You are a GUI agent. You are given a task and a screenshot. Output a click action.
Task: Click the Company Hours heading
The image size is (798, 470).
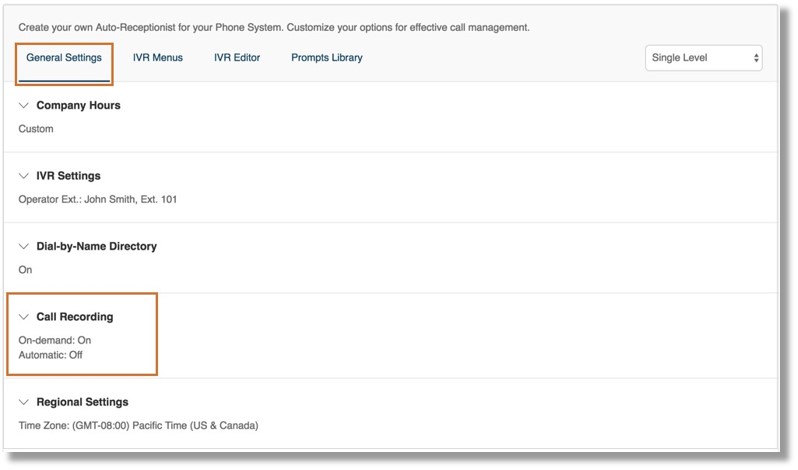[x=78, y=105]
